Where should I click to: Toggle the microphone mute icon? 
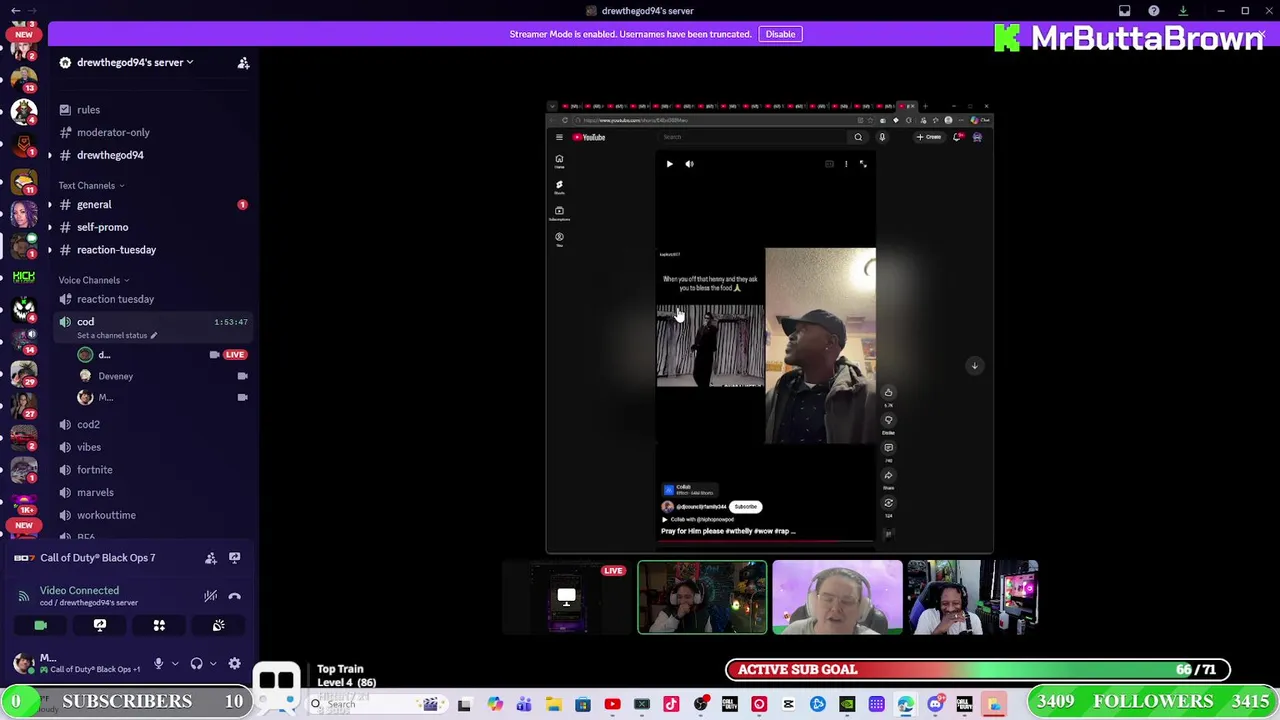pyautogui.click(x=158, y=664)
